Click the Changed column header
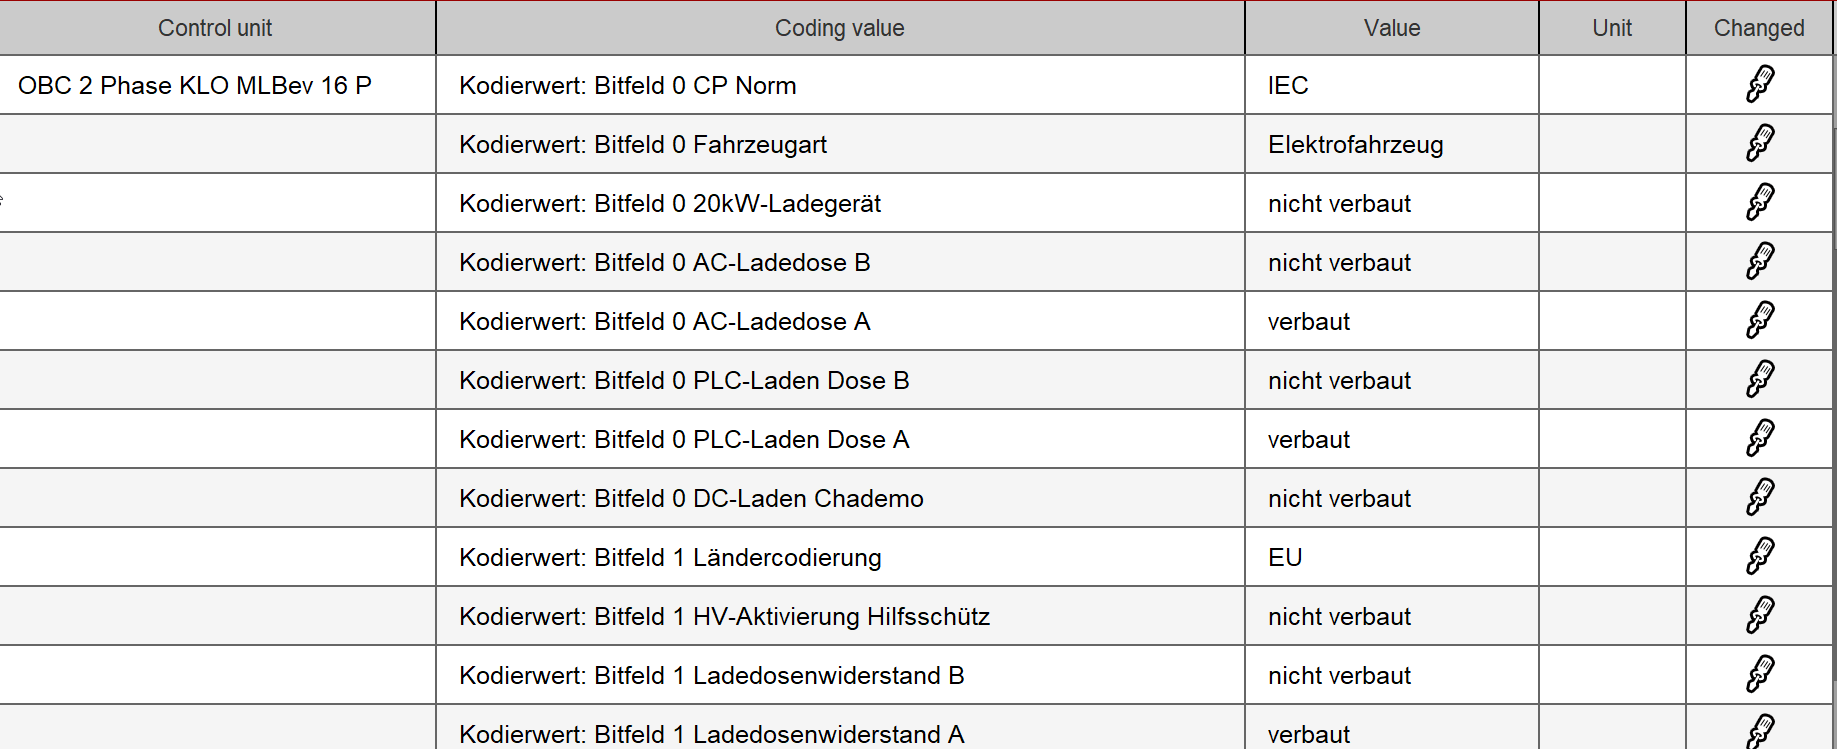1837x749 pixels. (1759, 28)
